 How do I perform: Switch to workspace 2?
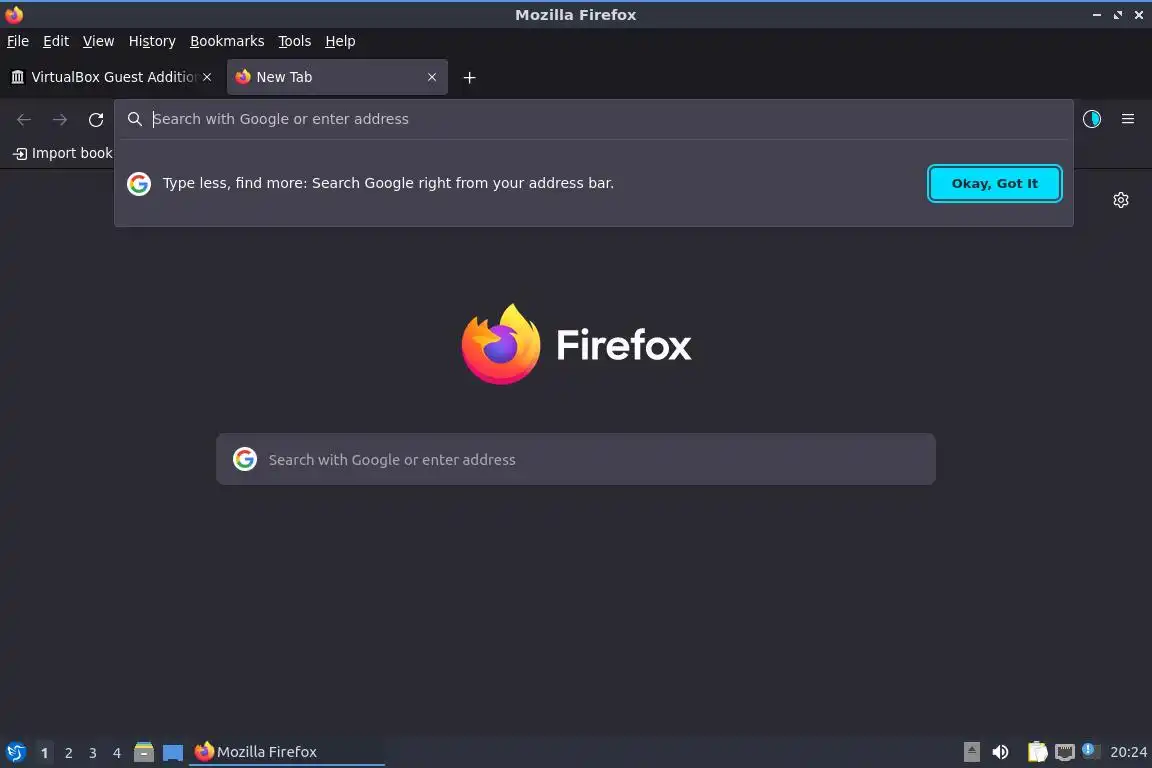click(68, 753)
